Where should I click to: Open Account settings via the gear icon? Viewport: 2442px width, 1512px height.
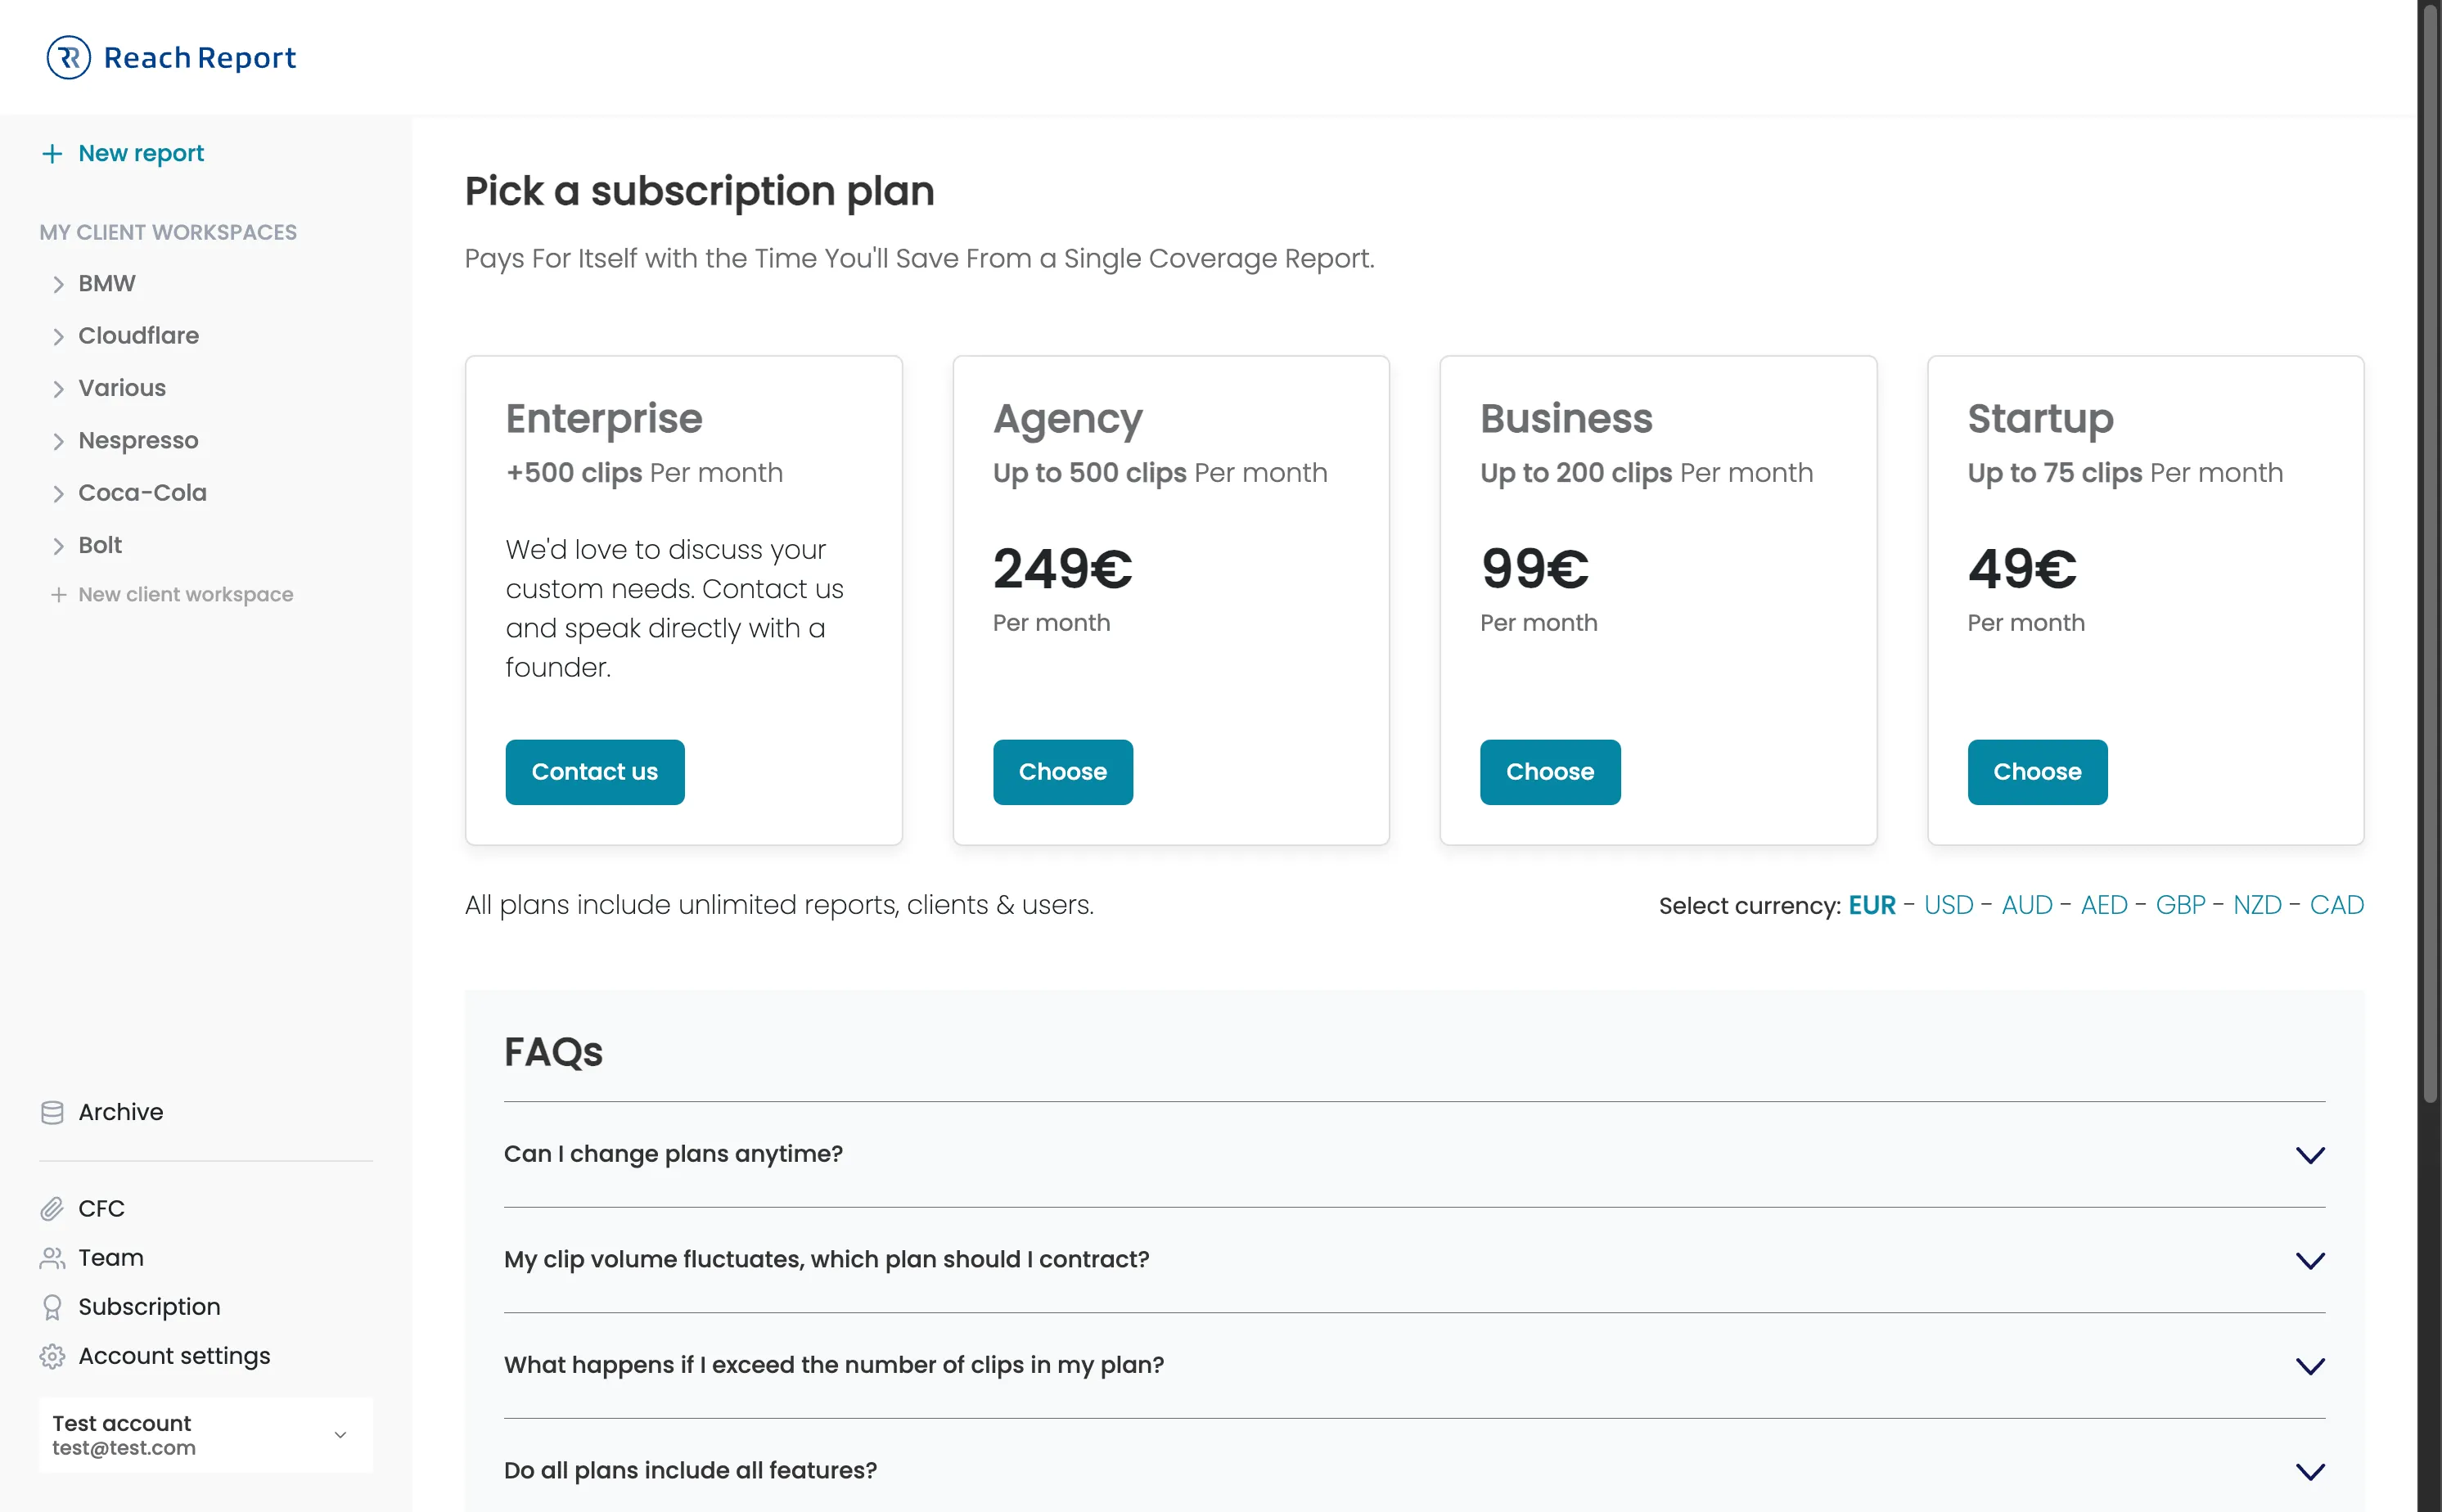(x=53, y=1356)
